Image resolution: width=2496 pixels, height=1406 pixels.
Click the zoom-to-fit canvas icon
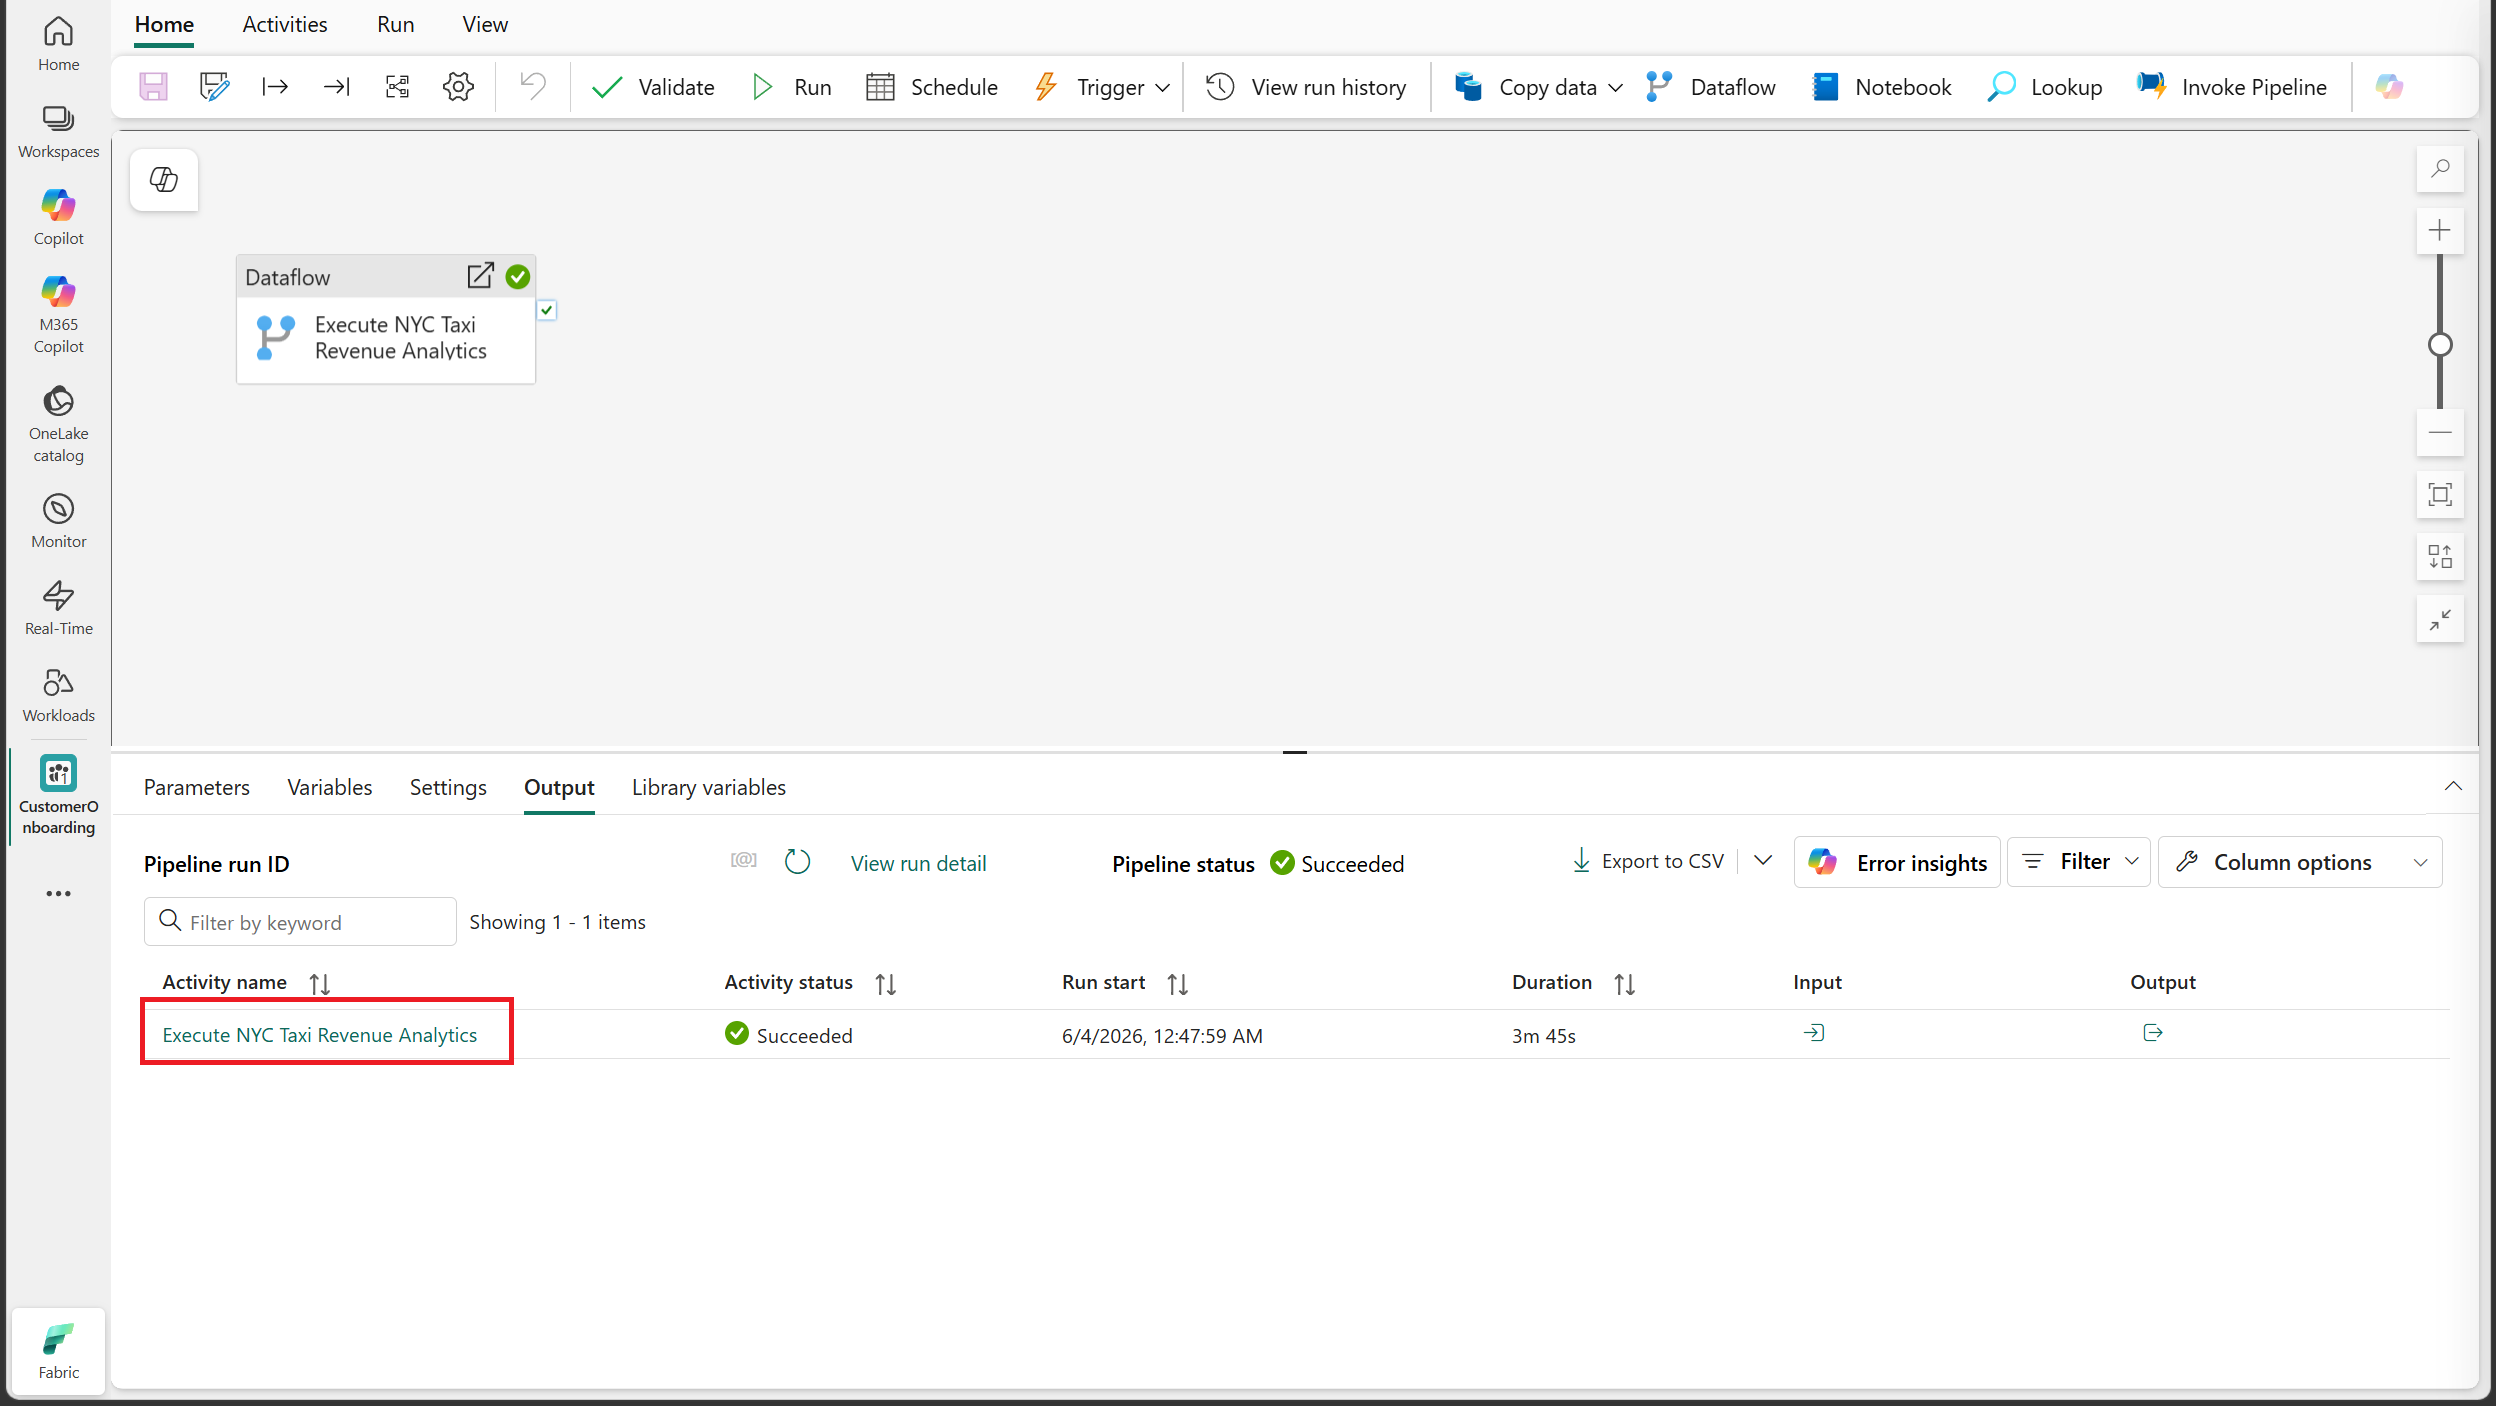point(2440,495)
